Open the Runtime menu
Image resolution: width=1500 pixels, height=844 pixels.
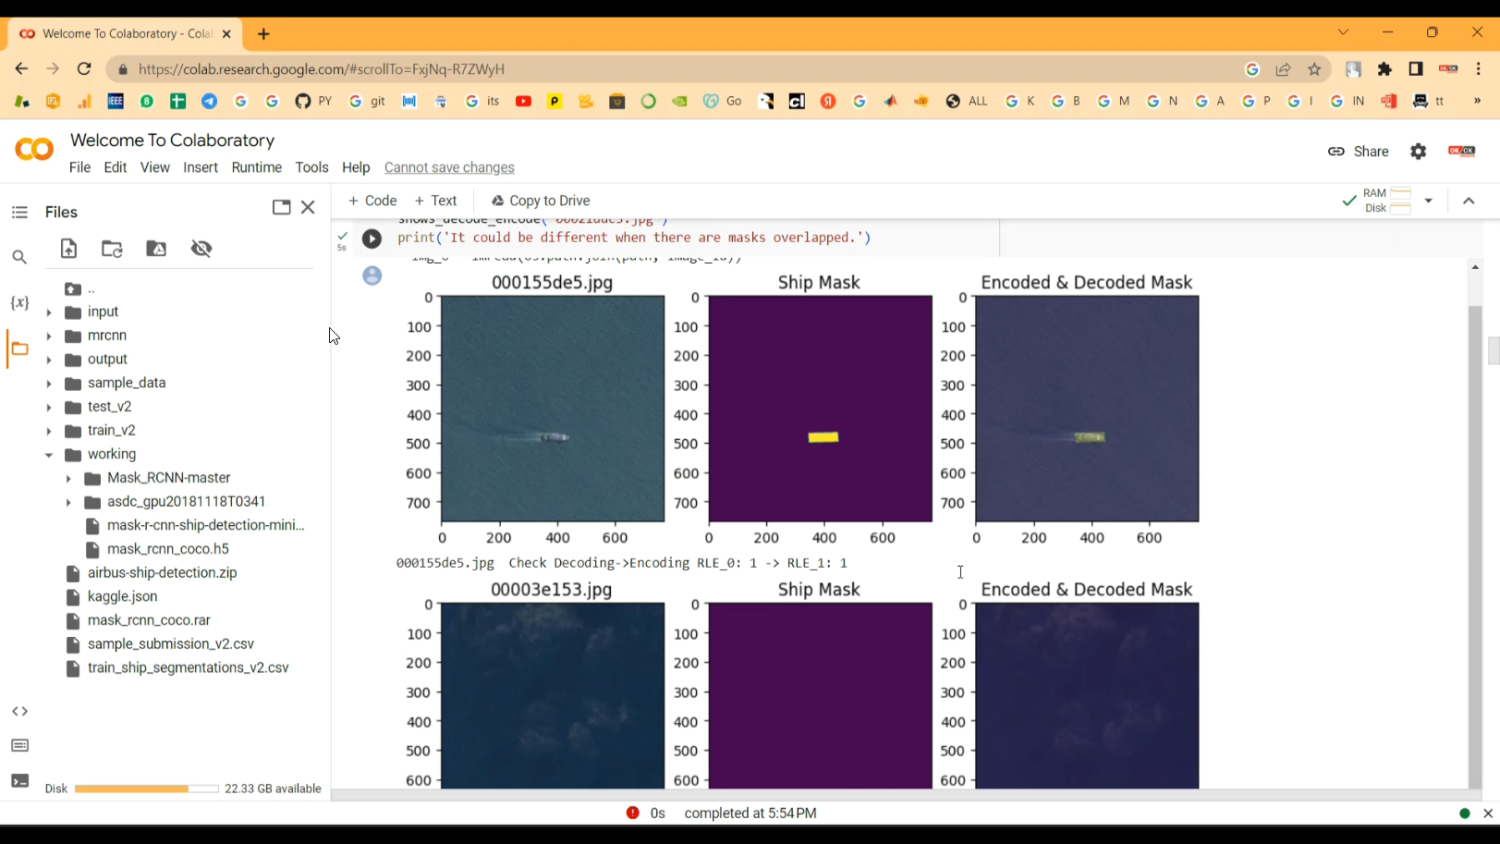(x=256, y=167)
